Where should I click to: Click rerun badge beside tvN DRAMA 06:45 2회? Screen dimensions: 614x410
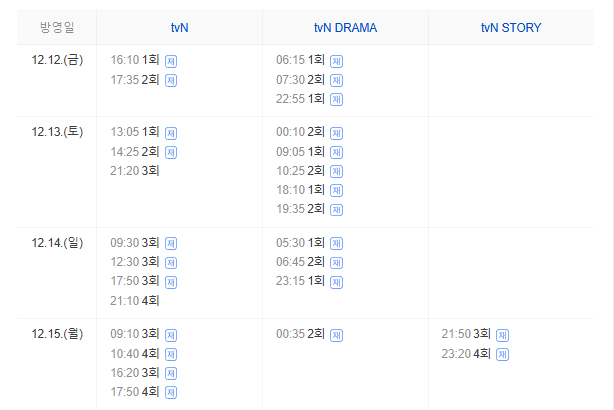pos(336,262)
